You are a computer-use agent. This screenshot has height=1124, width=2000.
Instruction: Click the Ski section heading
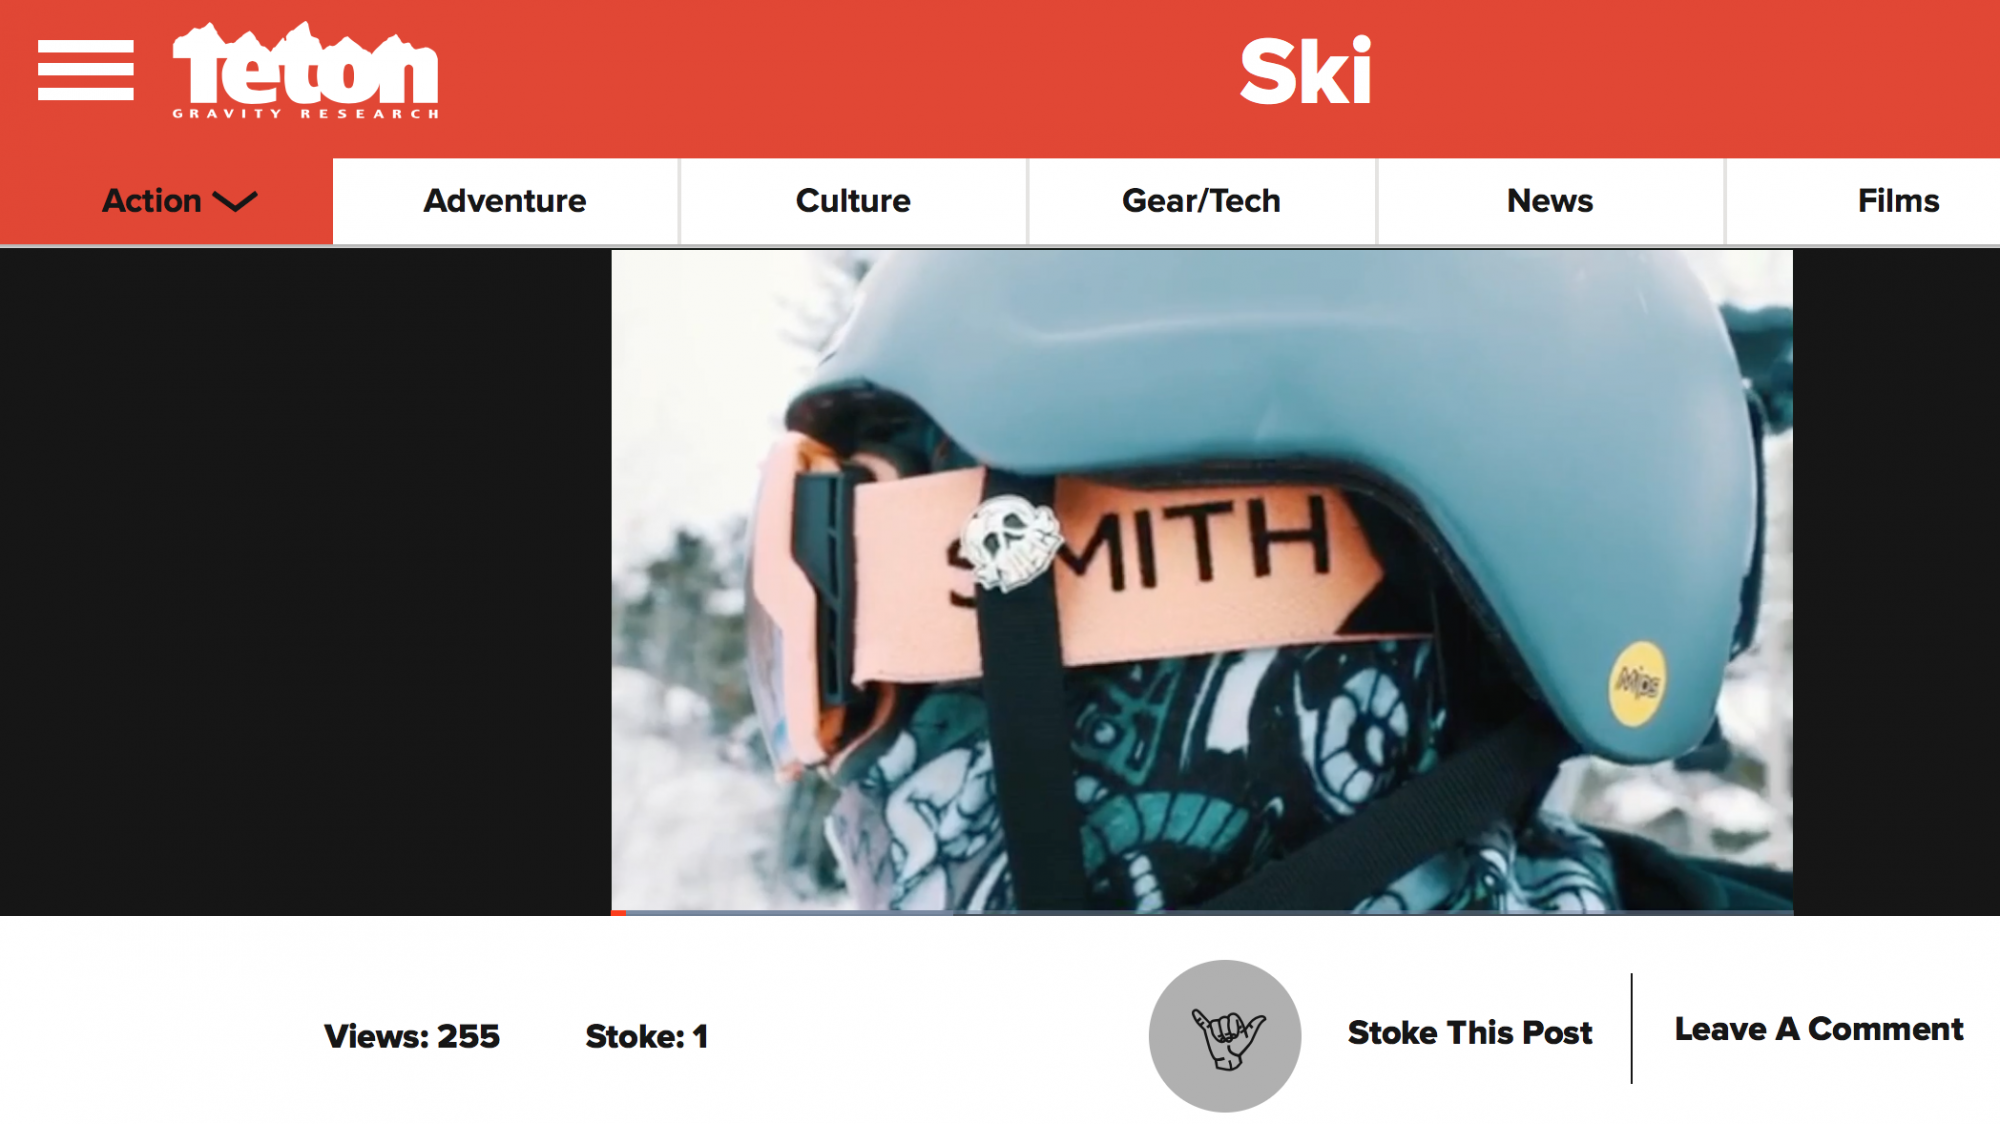point(1305,72)
